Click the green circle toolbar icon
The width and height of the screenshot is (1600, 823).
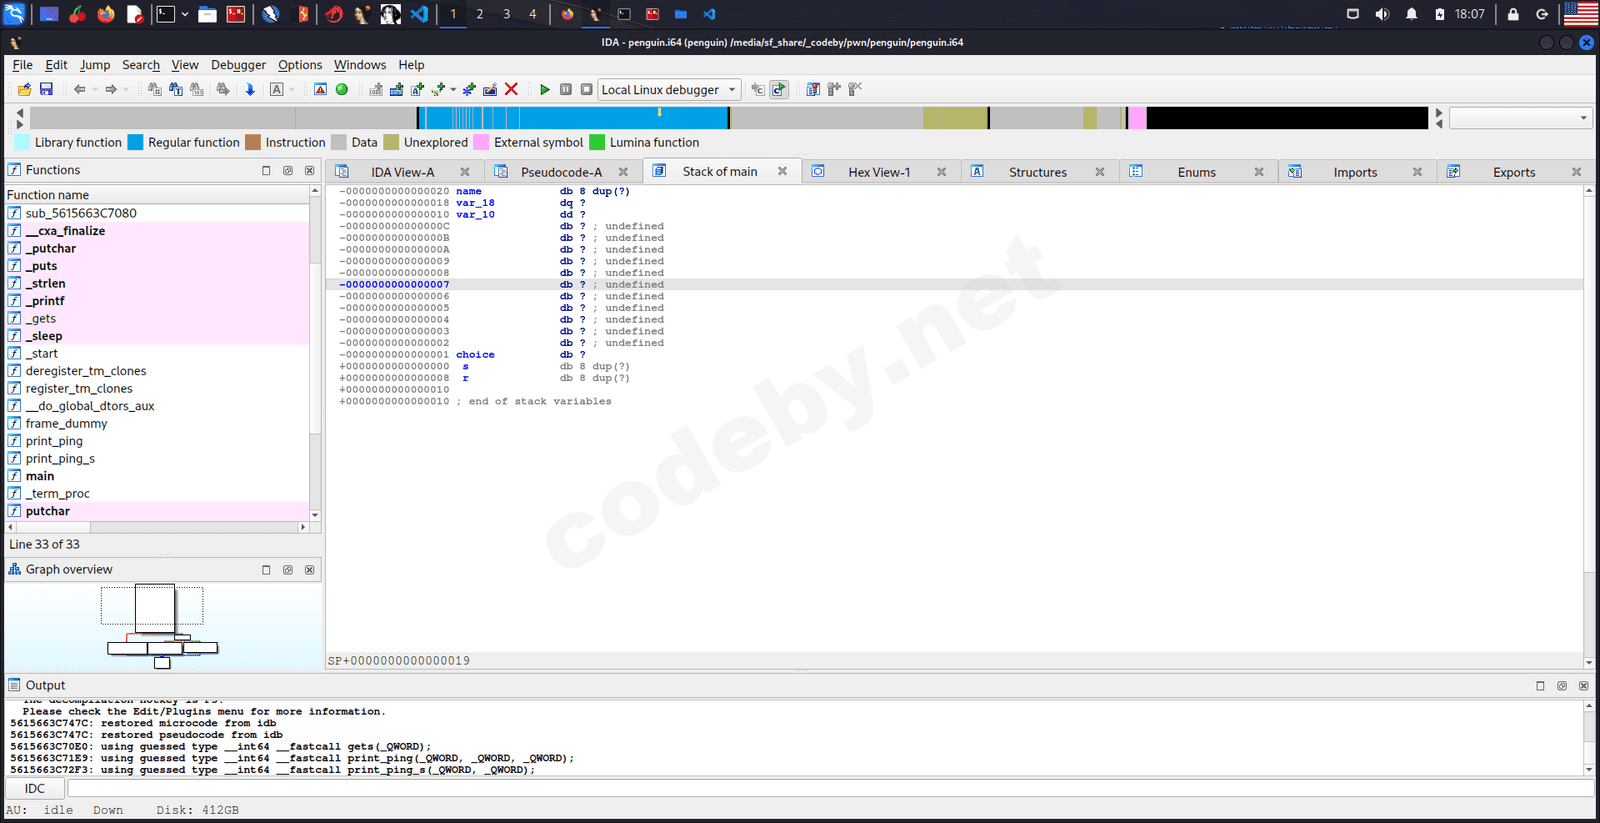coord(342,90)
